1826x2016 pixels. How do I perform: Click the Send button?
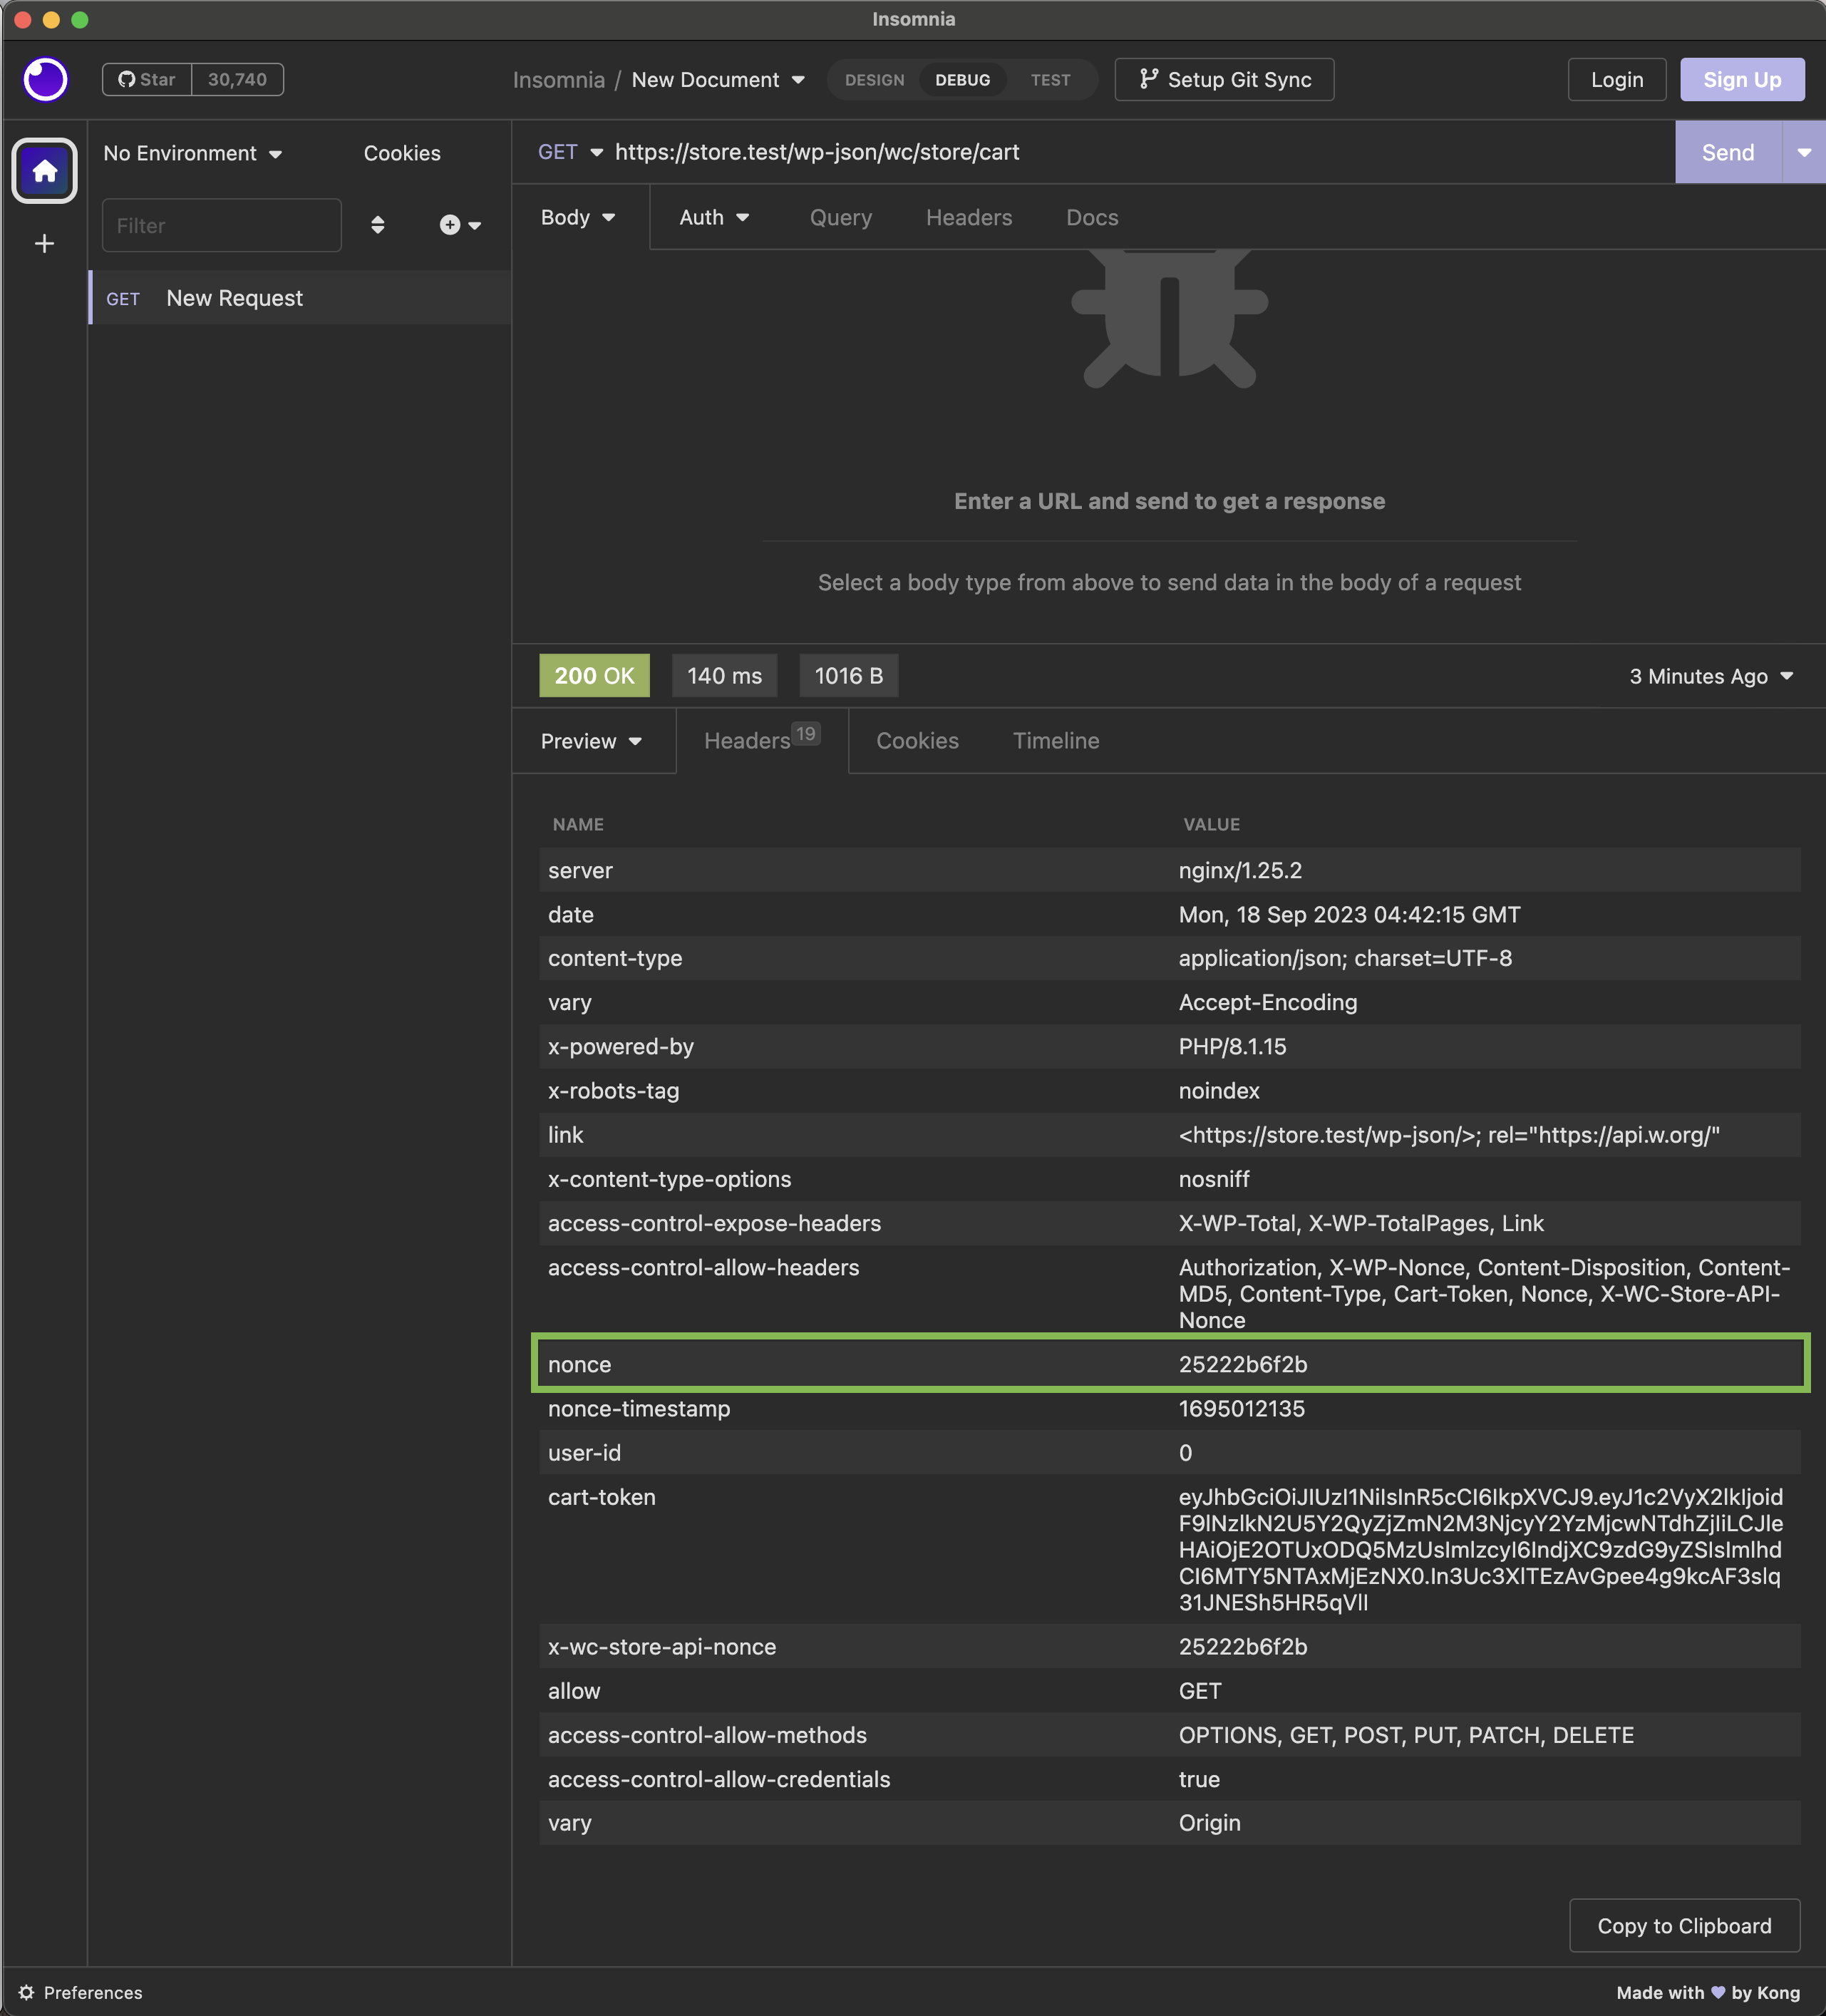[x=1727, y=152]
